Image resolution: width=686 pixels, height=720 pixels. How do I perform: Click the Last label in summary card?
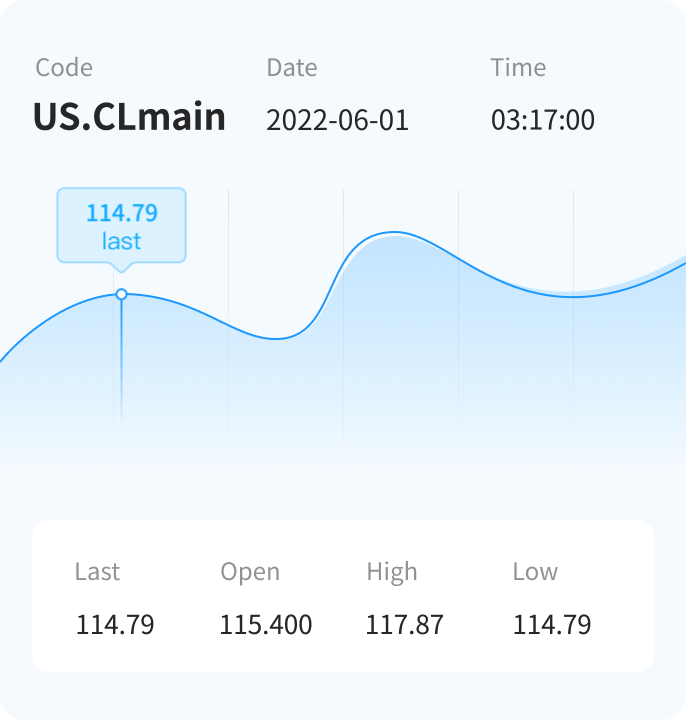[x=97, y=572]
